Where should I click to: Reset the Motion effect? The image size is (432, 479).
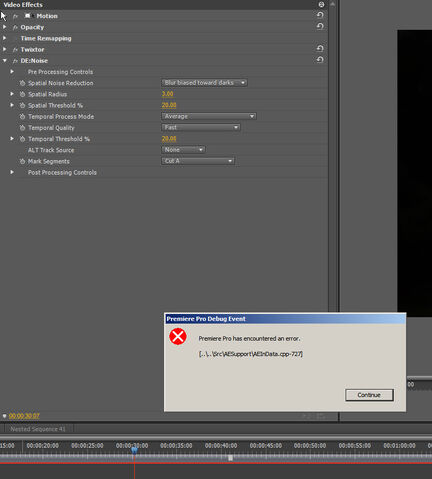pos(320,15)
